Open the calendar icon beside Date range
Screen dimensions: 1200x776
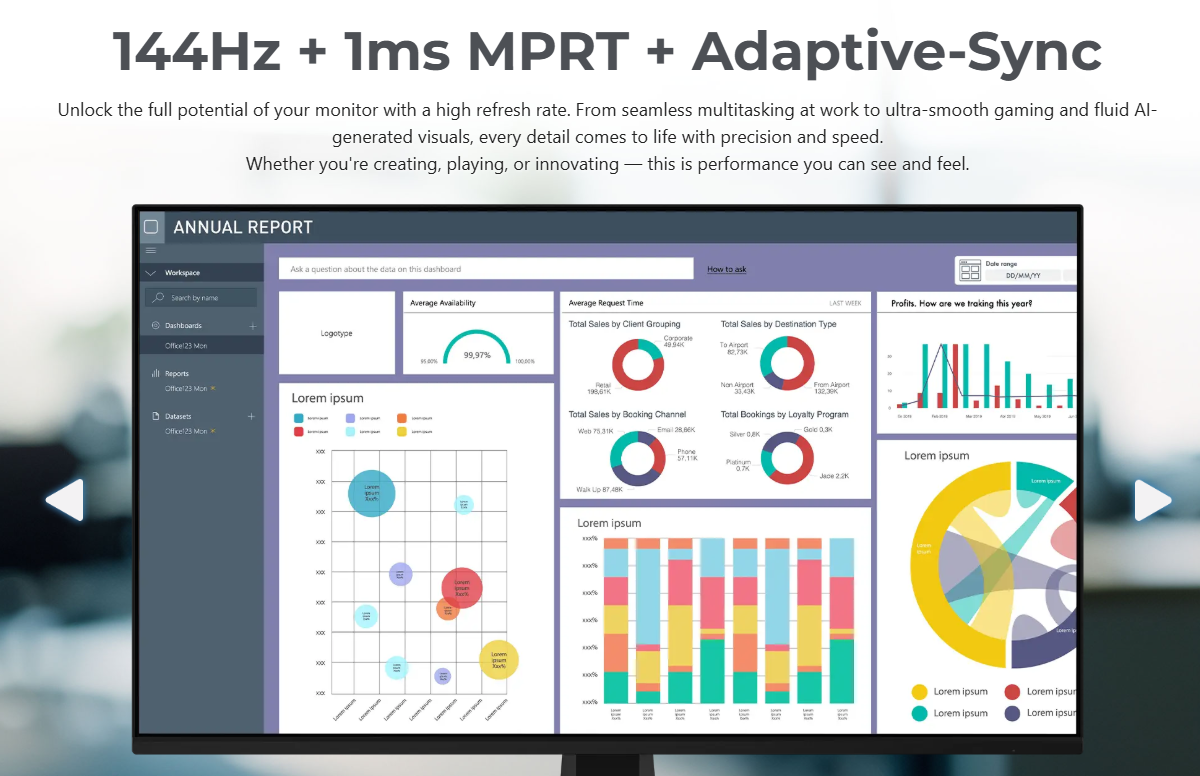click(970, 270)
